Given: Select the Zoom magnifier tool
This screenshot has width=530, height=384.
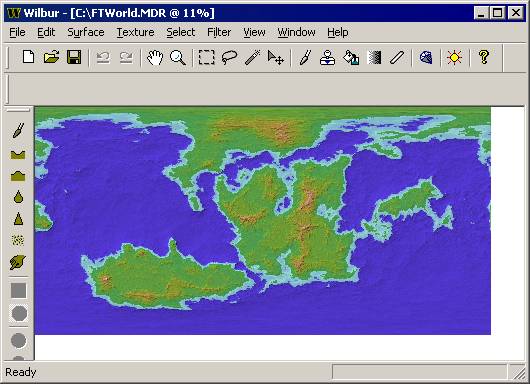Looking at the screenshot, I should pyautogui.click(x=178, y=57).
